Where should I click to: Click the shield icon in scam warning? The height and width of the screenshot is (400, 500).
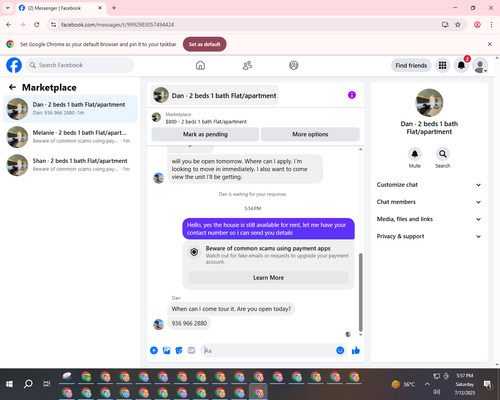pos(194,252)
